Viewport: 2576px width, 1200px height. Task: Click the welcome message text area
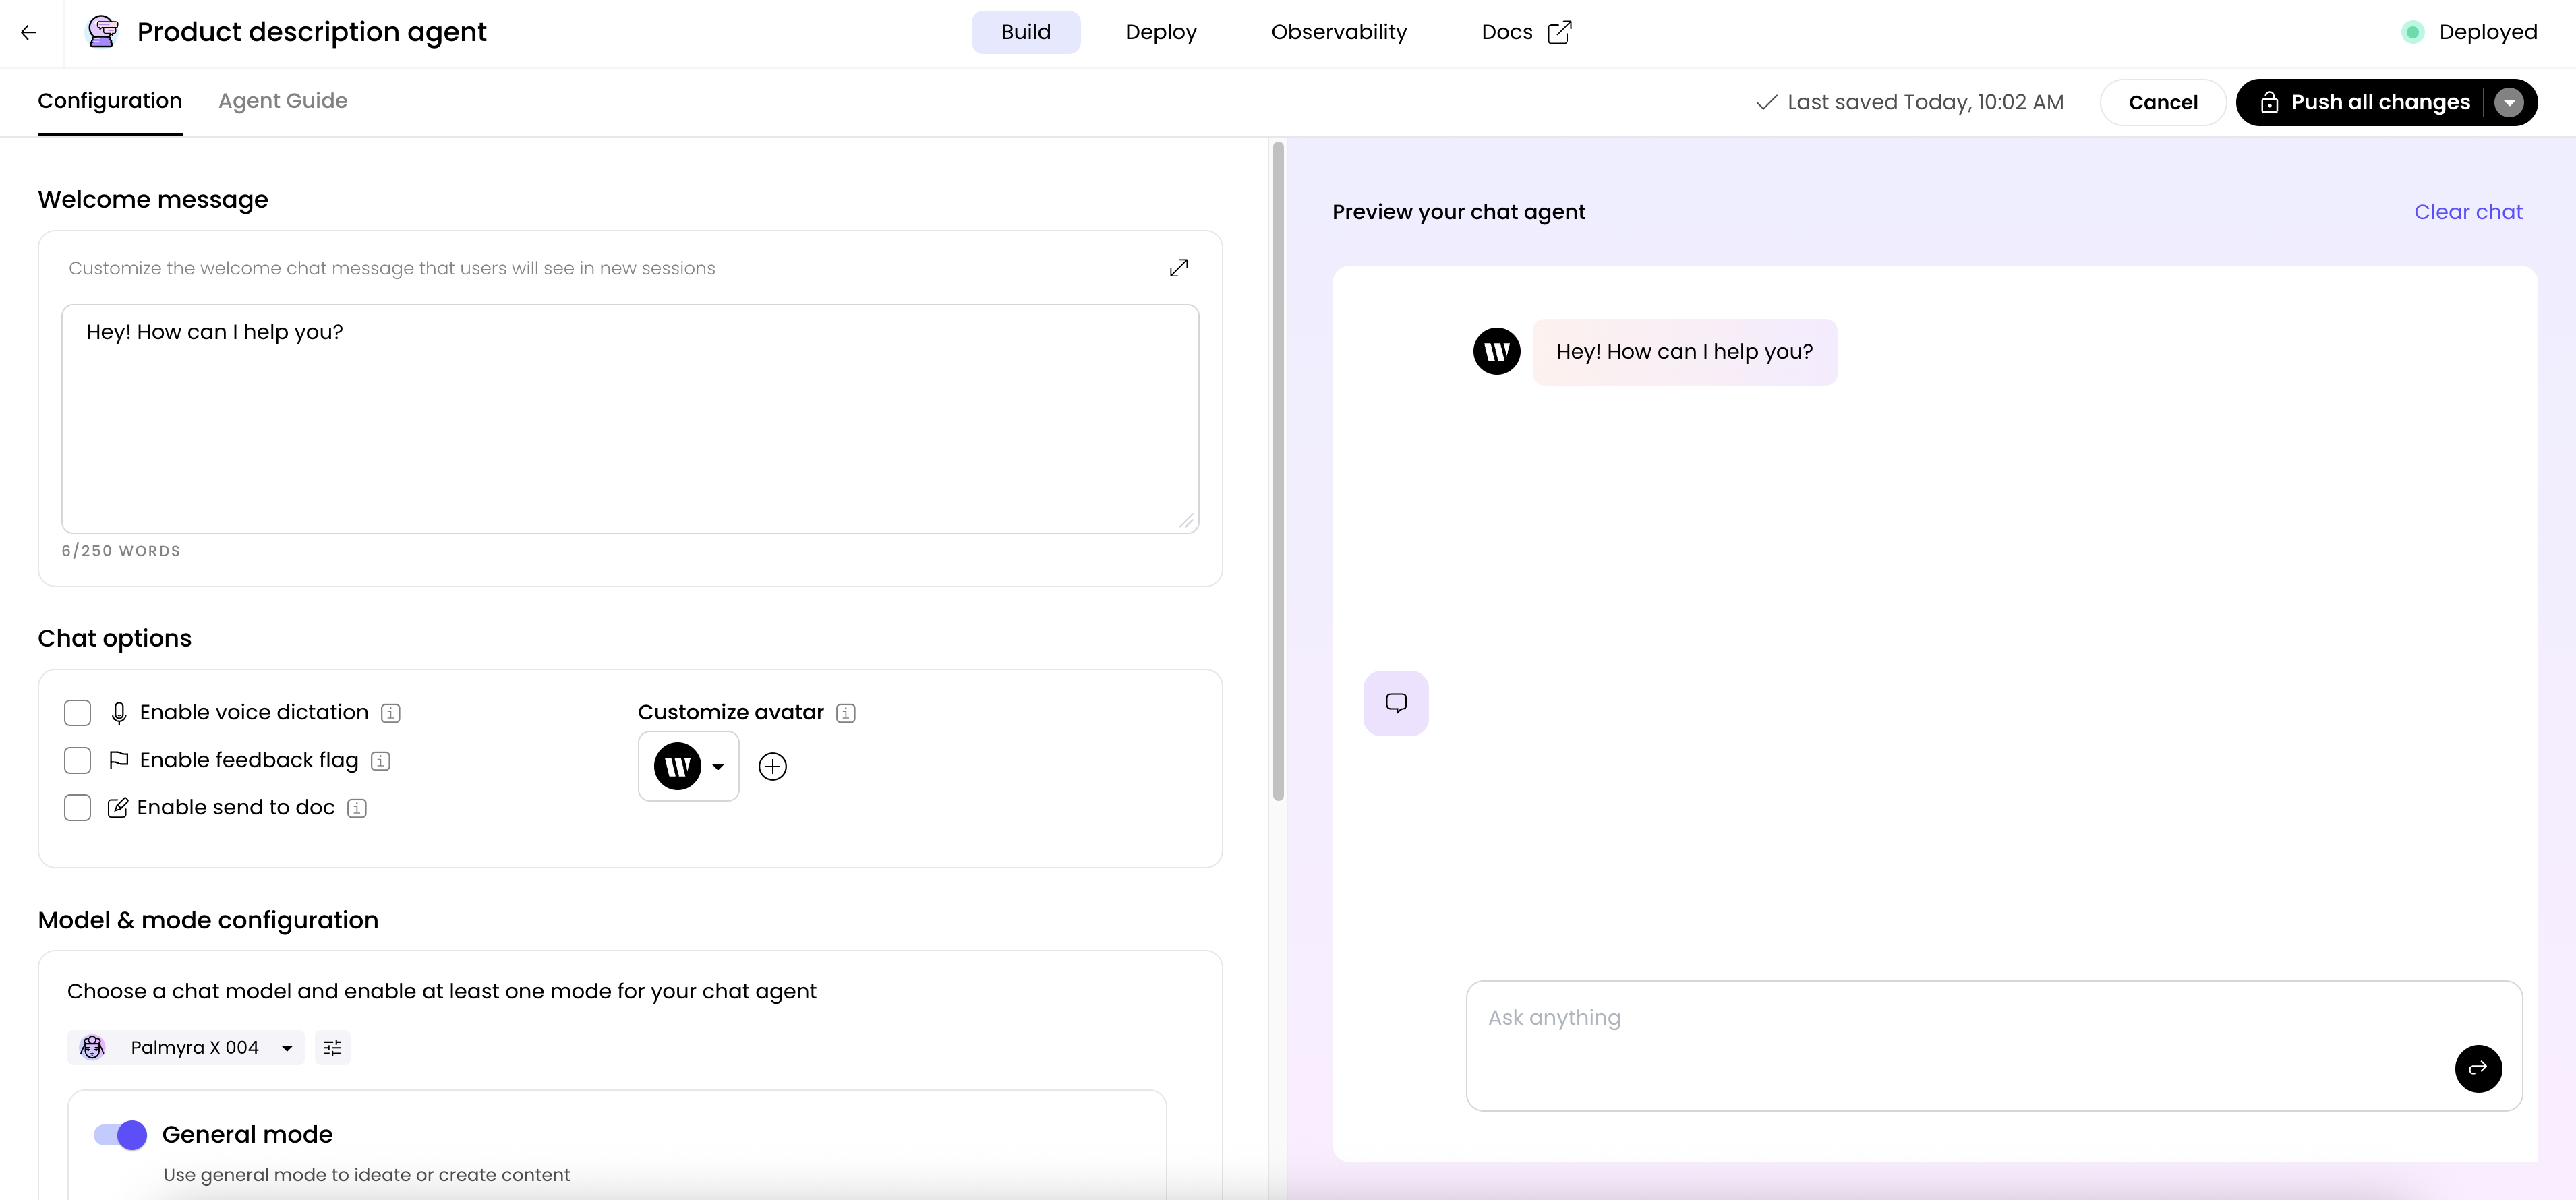click(630, 419)
